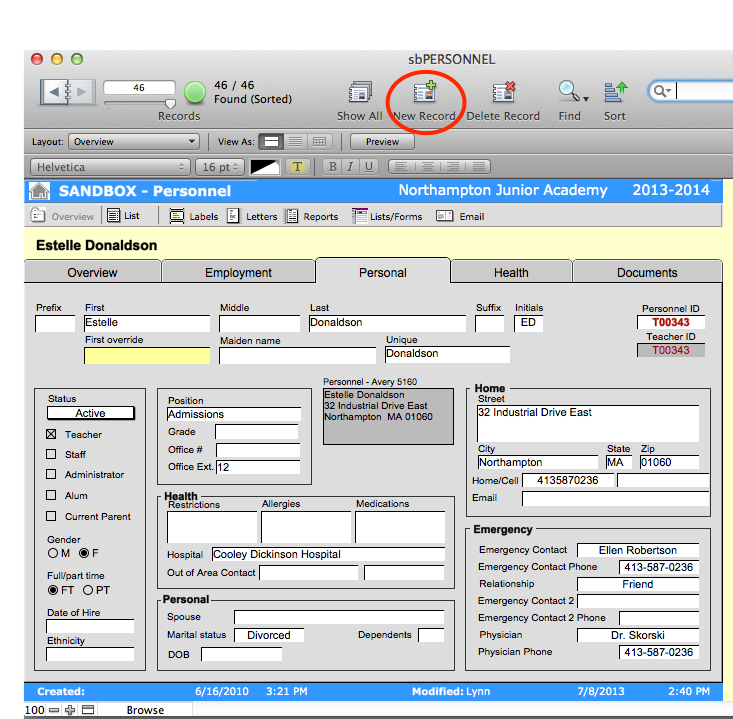Open the Layout dropdown showing Overview
Screen dimensions: 733x719
coord(133,142)
